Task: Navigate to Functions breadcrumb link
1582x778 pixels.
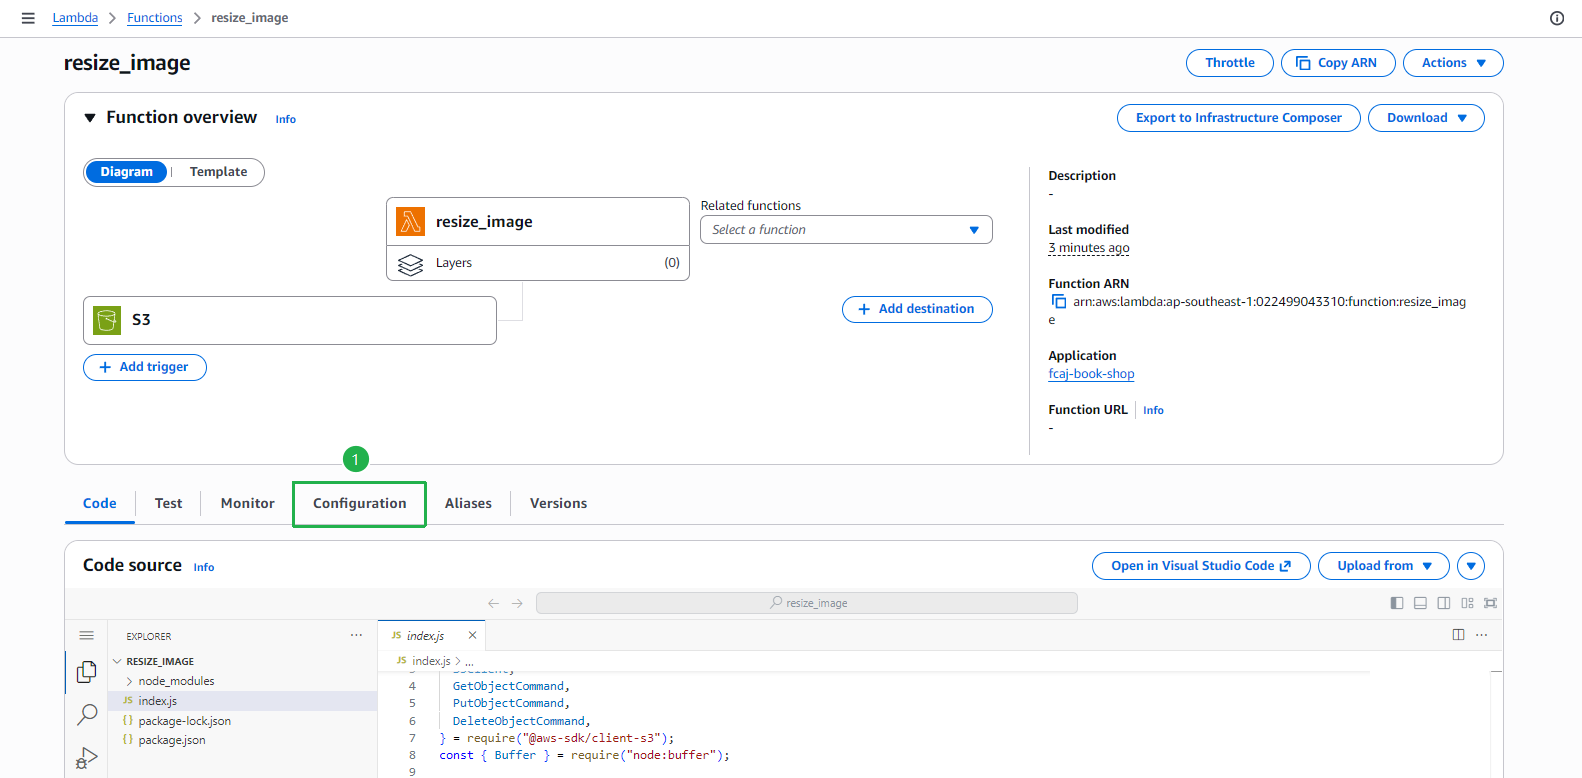Action: [155, 18]
